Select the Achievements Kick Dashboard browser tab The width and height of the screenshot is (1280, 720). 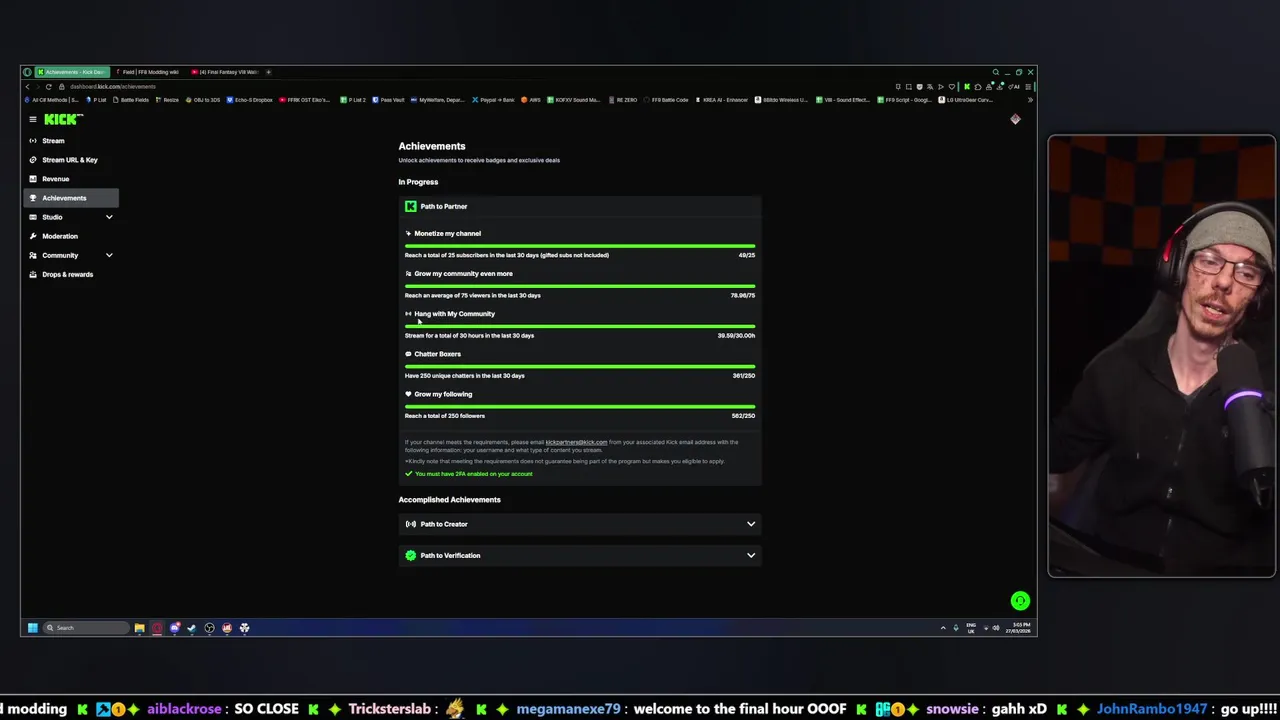(71, 72)
